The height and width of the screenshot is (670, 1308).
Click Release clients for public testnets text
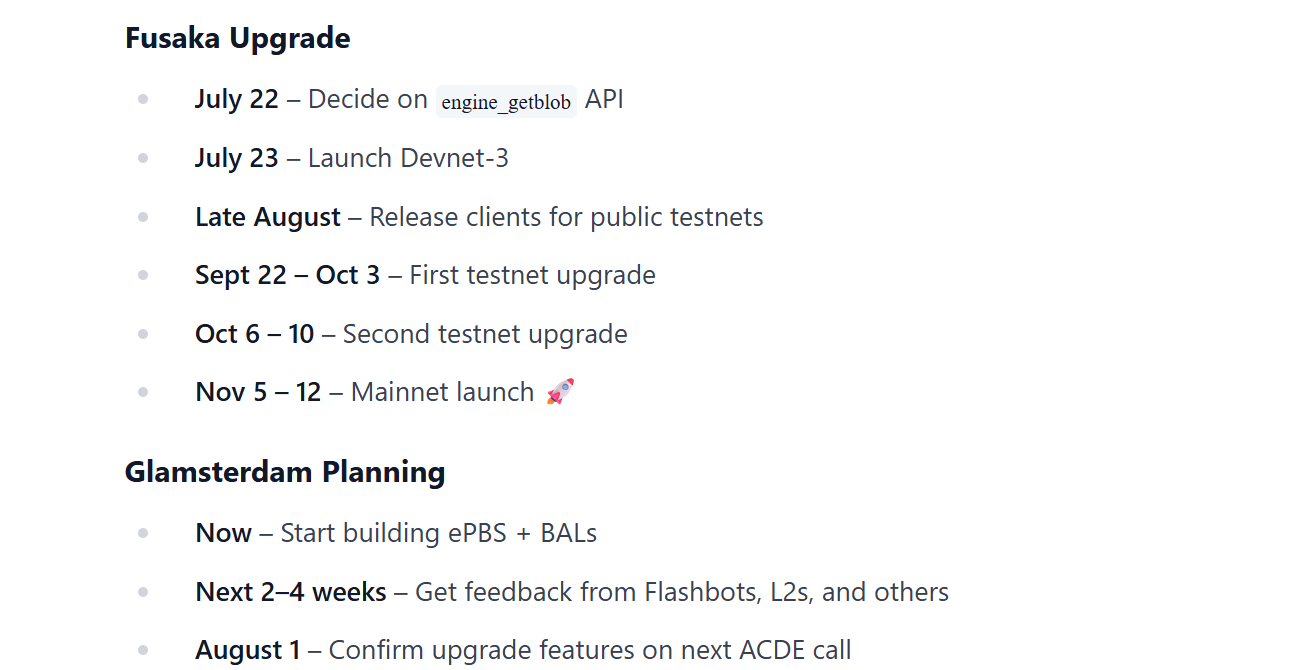click(x=566, y=218)
